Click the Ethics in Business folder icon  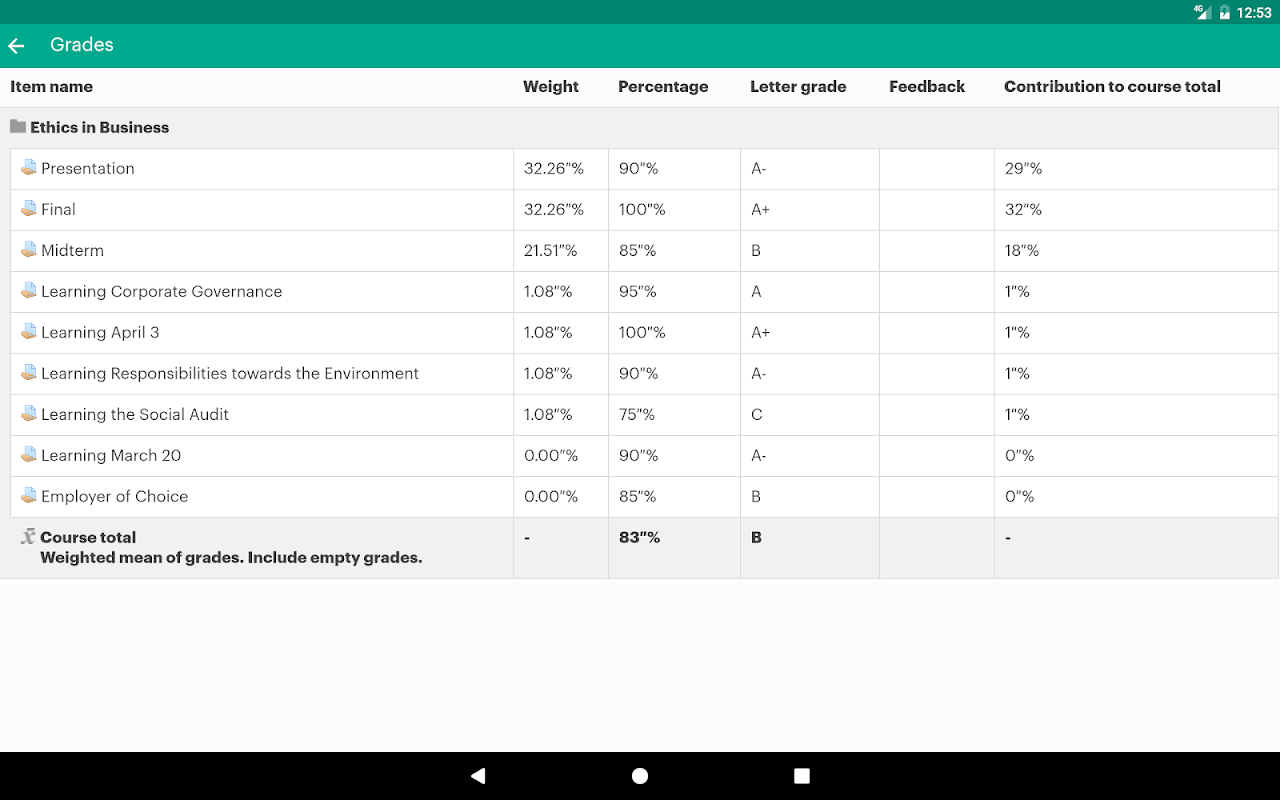click(18, 127)
